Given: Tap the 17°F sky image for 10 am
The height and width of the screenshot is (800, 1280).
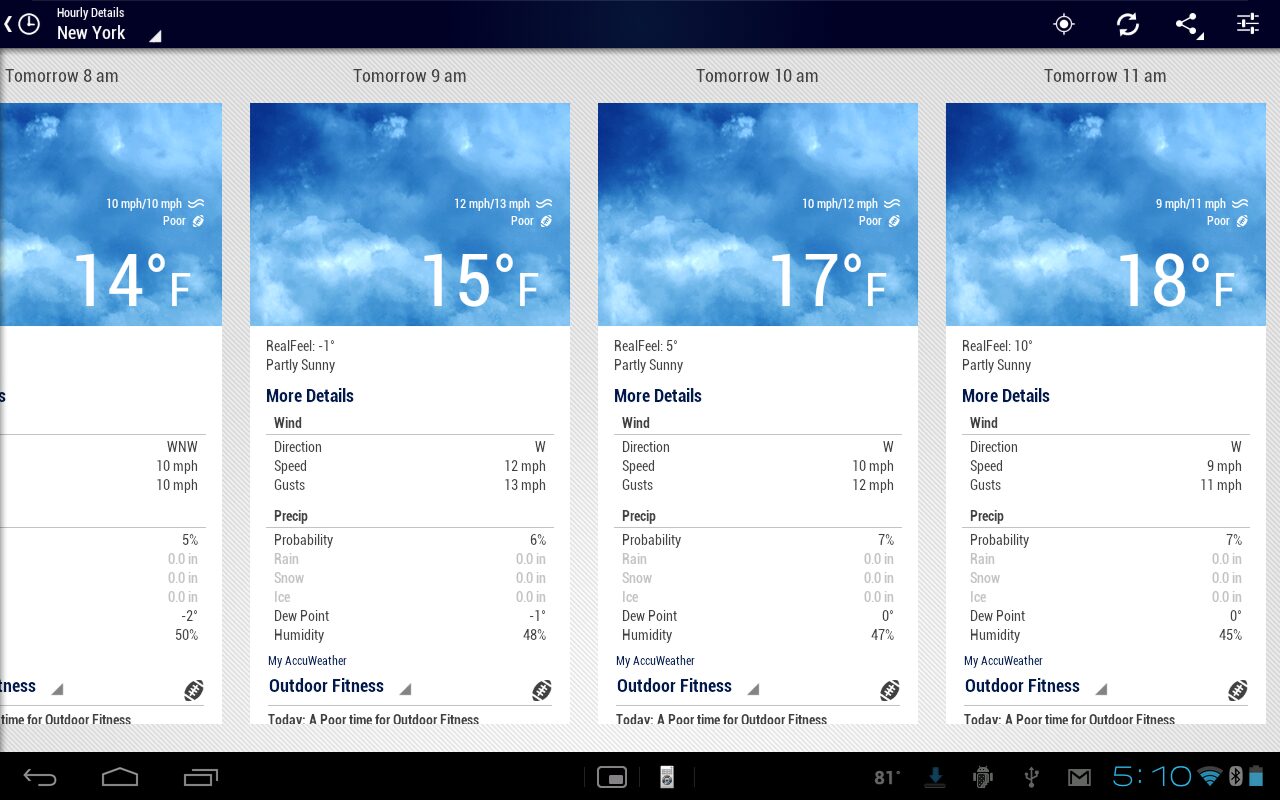Looking at the screenshot, I should pos(757,214).
